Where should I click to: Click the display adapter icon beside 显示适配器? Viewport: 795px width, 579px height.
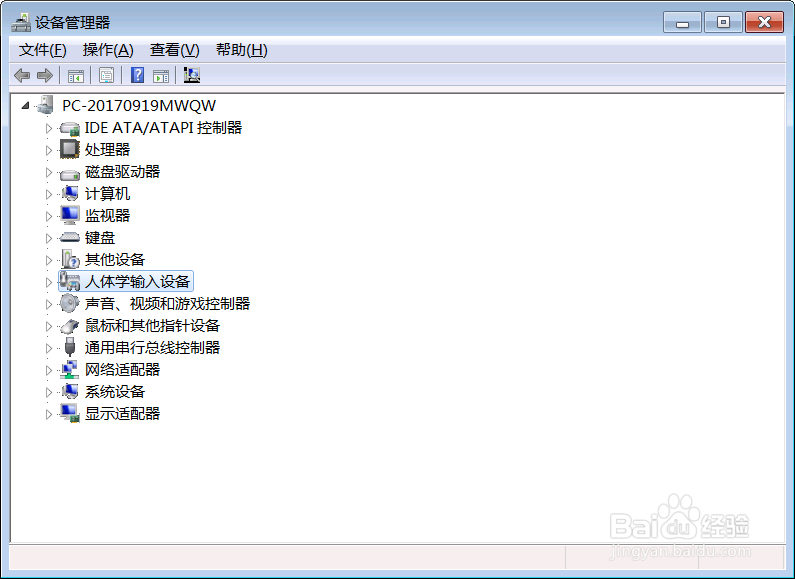click(x=69, y=413)
